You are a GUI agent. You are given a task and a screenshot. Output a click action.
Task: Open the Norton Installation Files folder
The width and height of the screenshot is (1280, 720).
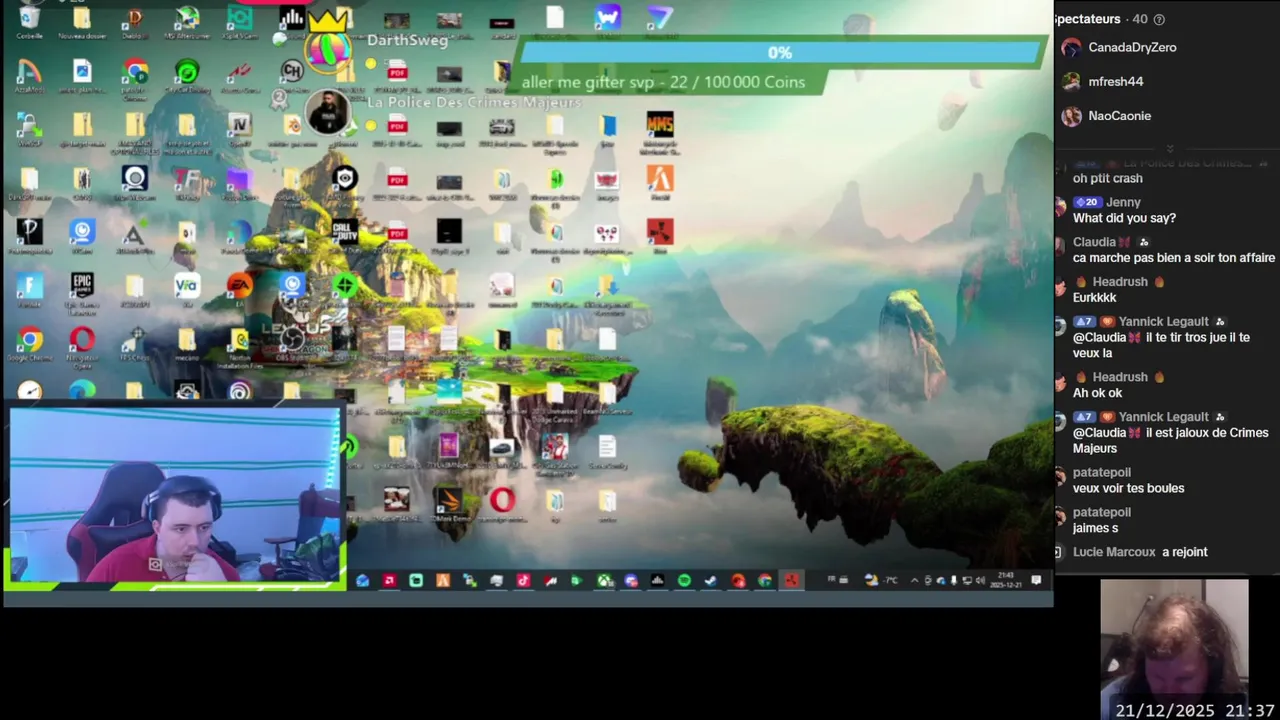pos(239,345)
